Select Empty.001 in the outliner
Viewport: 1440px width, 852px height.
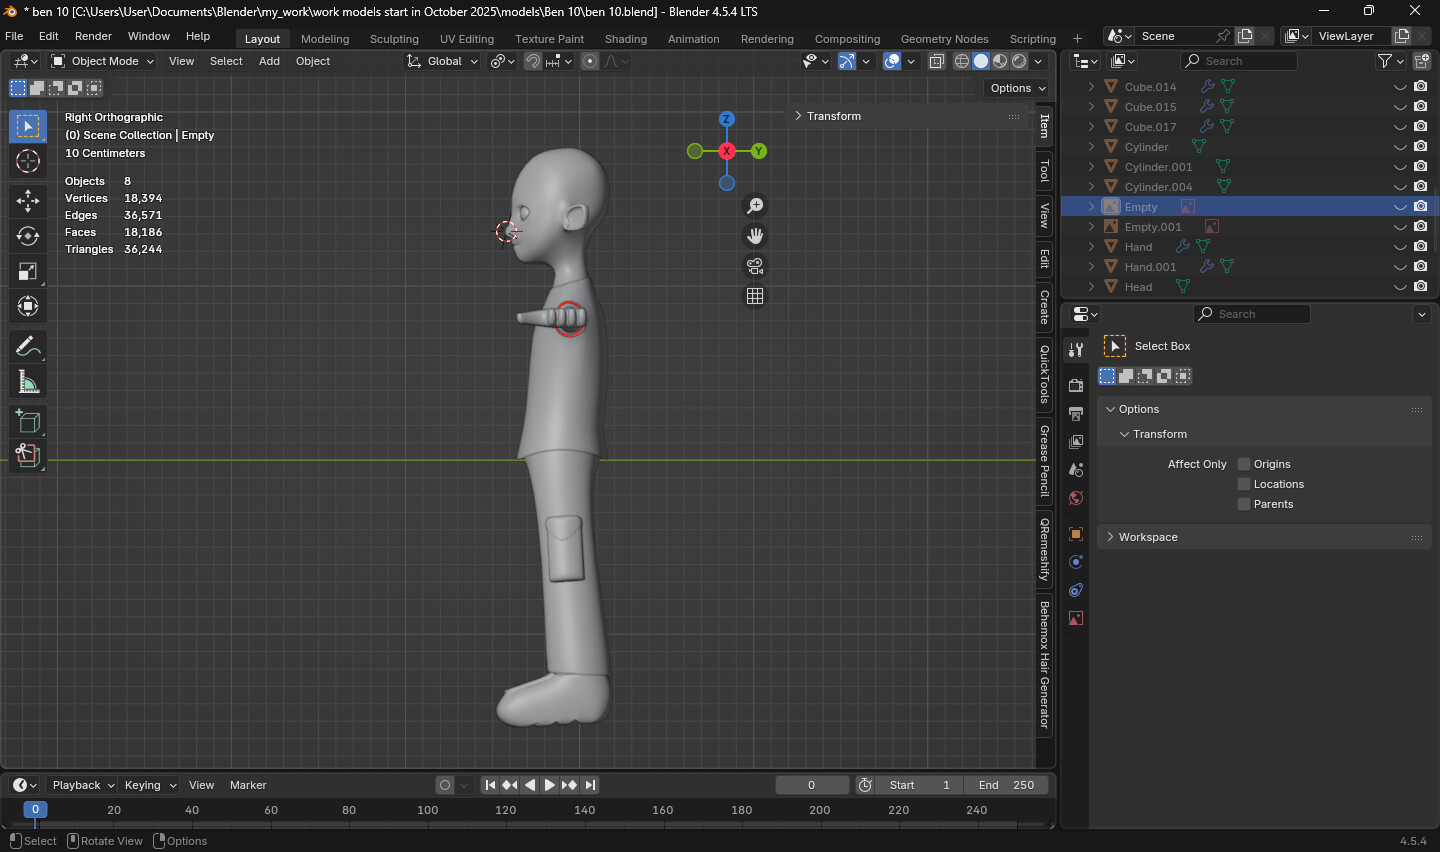point(1152,227)
